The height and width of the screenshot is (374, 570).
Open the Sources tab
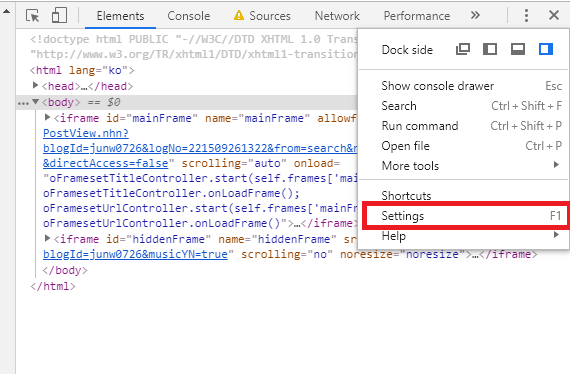(x=270, y=16)
